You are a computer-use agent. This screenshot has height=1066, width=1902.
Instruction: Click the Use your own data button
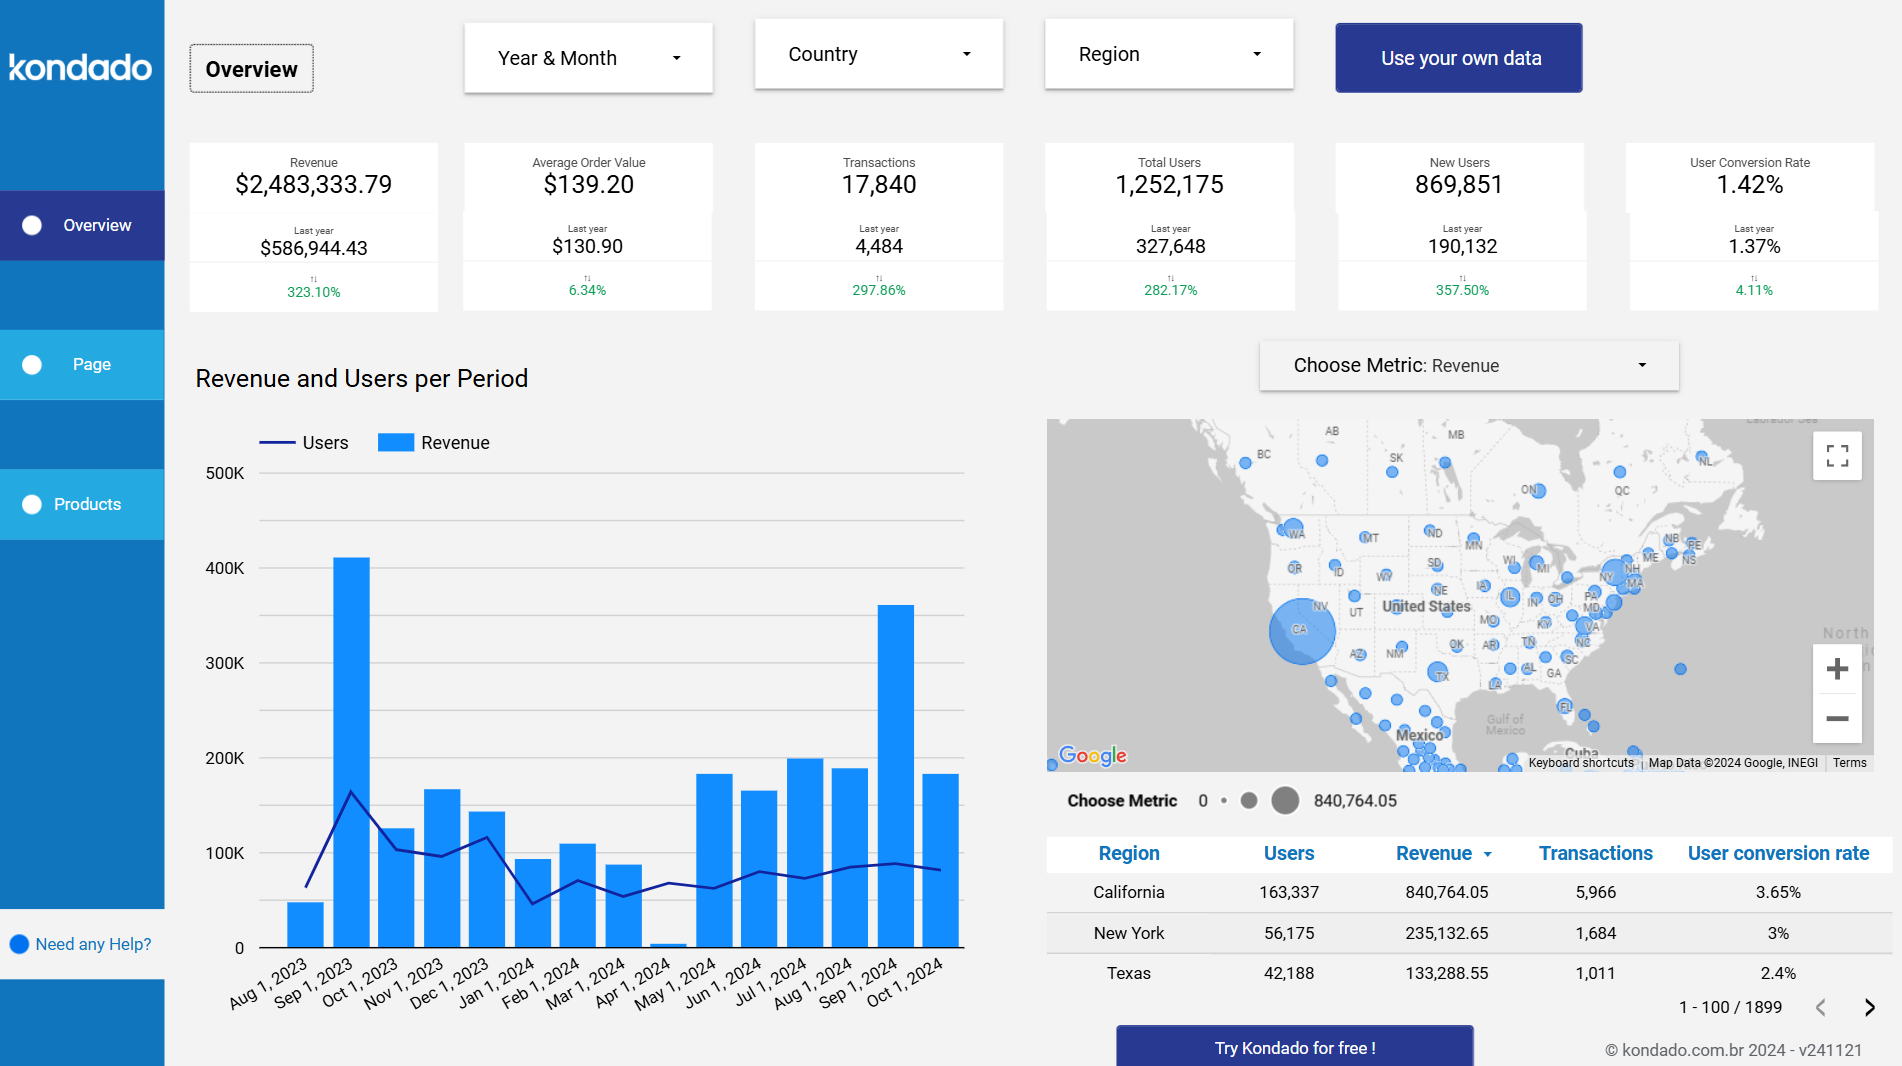click(1458, 57)
